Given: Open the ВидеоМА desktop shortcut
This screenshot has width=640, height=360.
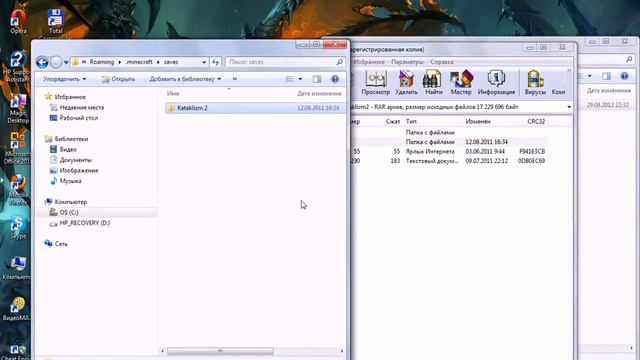Looking at the screenshot, I should 16,309.
